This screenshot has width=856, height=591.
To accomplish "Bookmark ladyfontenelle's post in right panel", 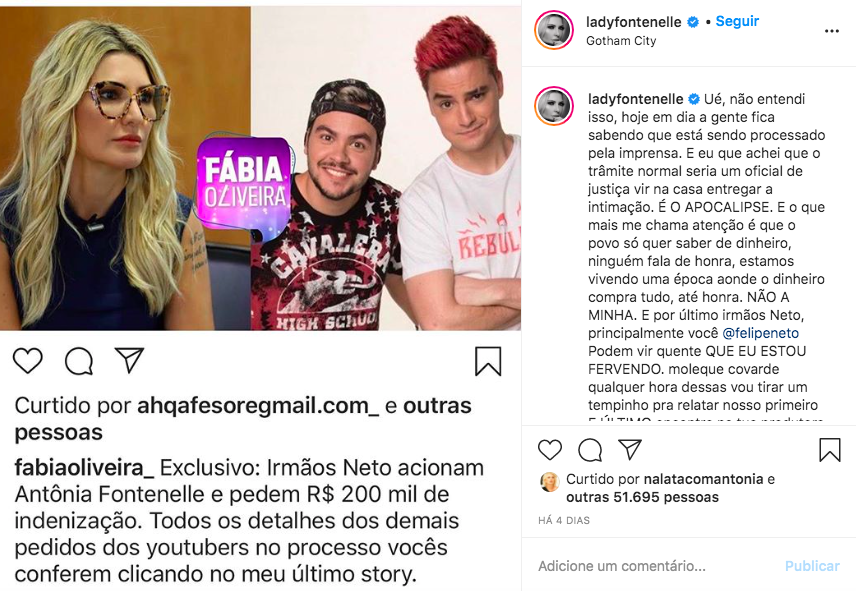I will pos(829,450).
